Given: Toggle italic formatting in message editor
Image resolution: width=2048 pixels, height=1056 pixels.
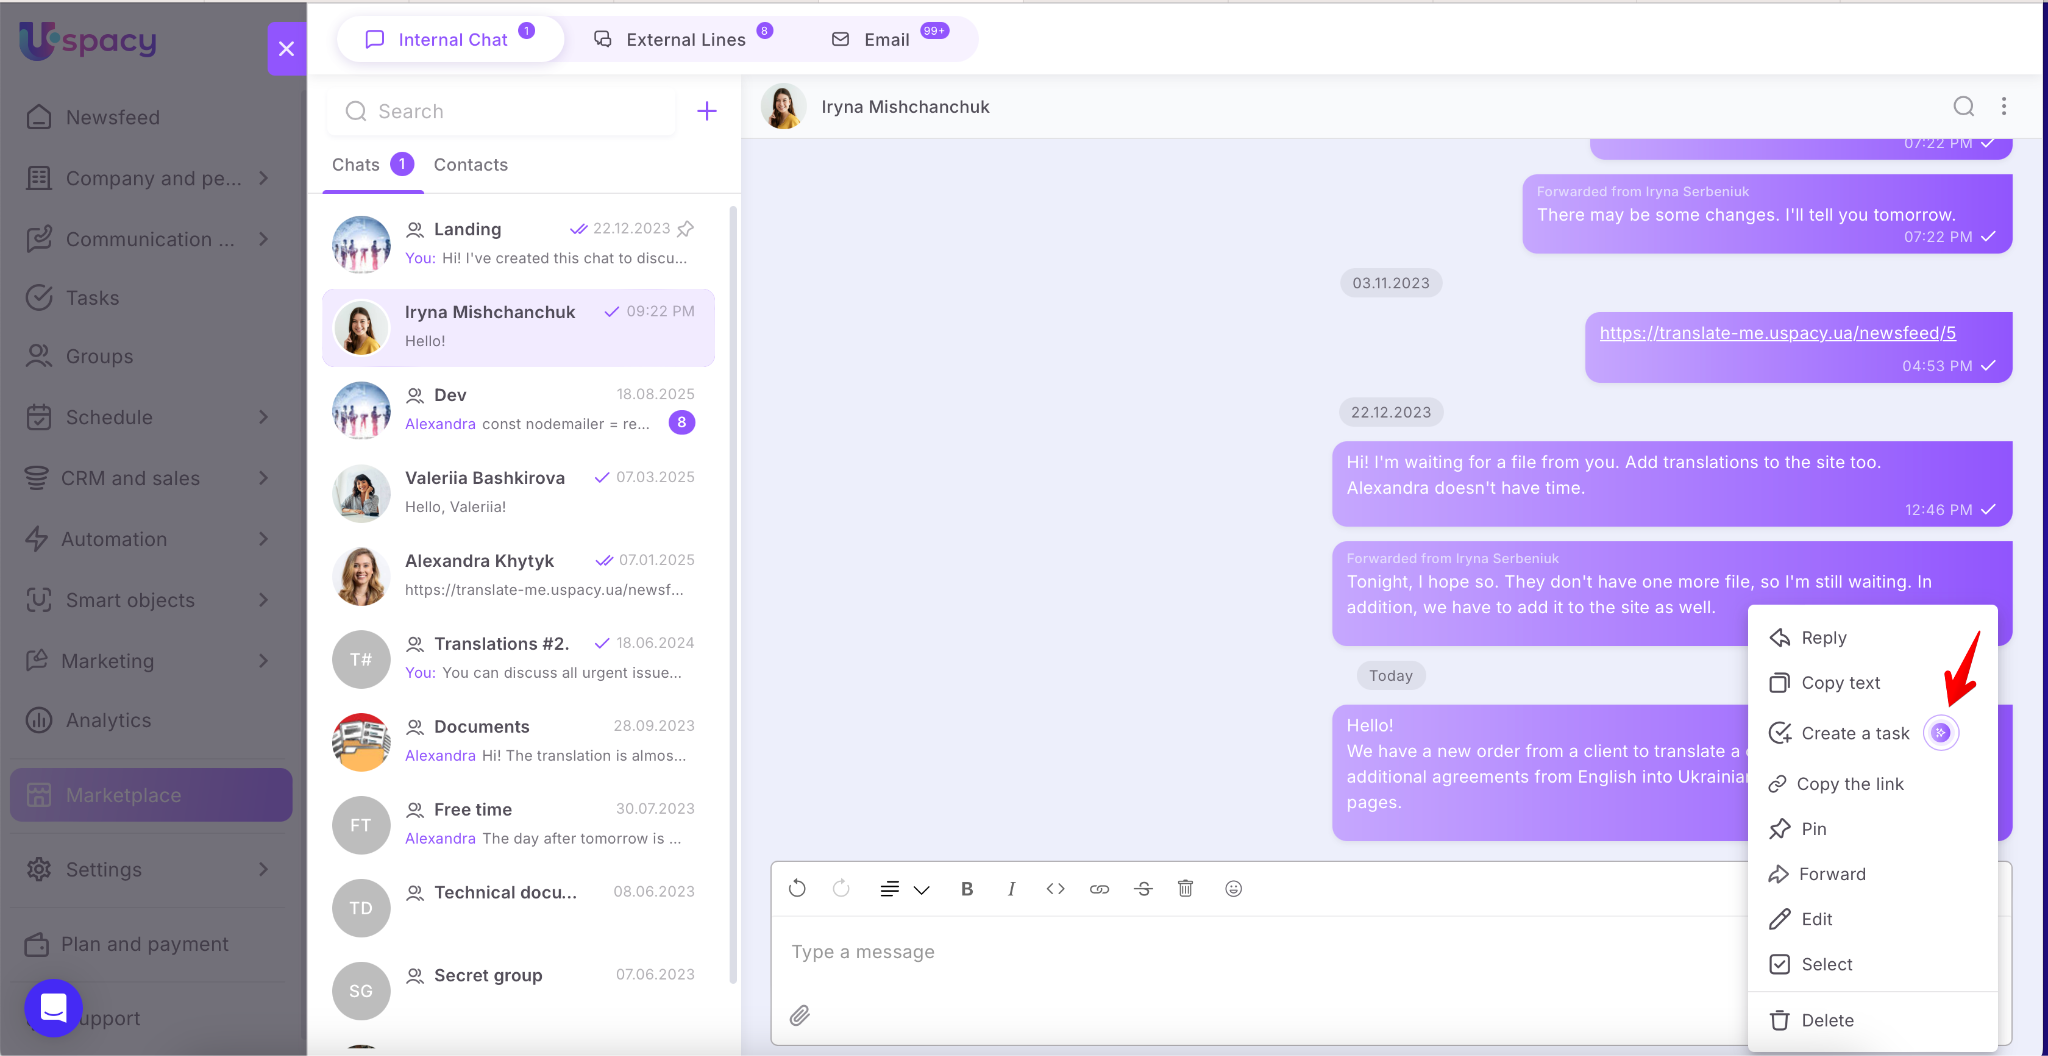Looking at the screenshot, I should point(1011,888).
